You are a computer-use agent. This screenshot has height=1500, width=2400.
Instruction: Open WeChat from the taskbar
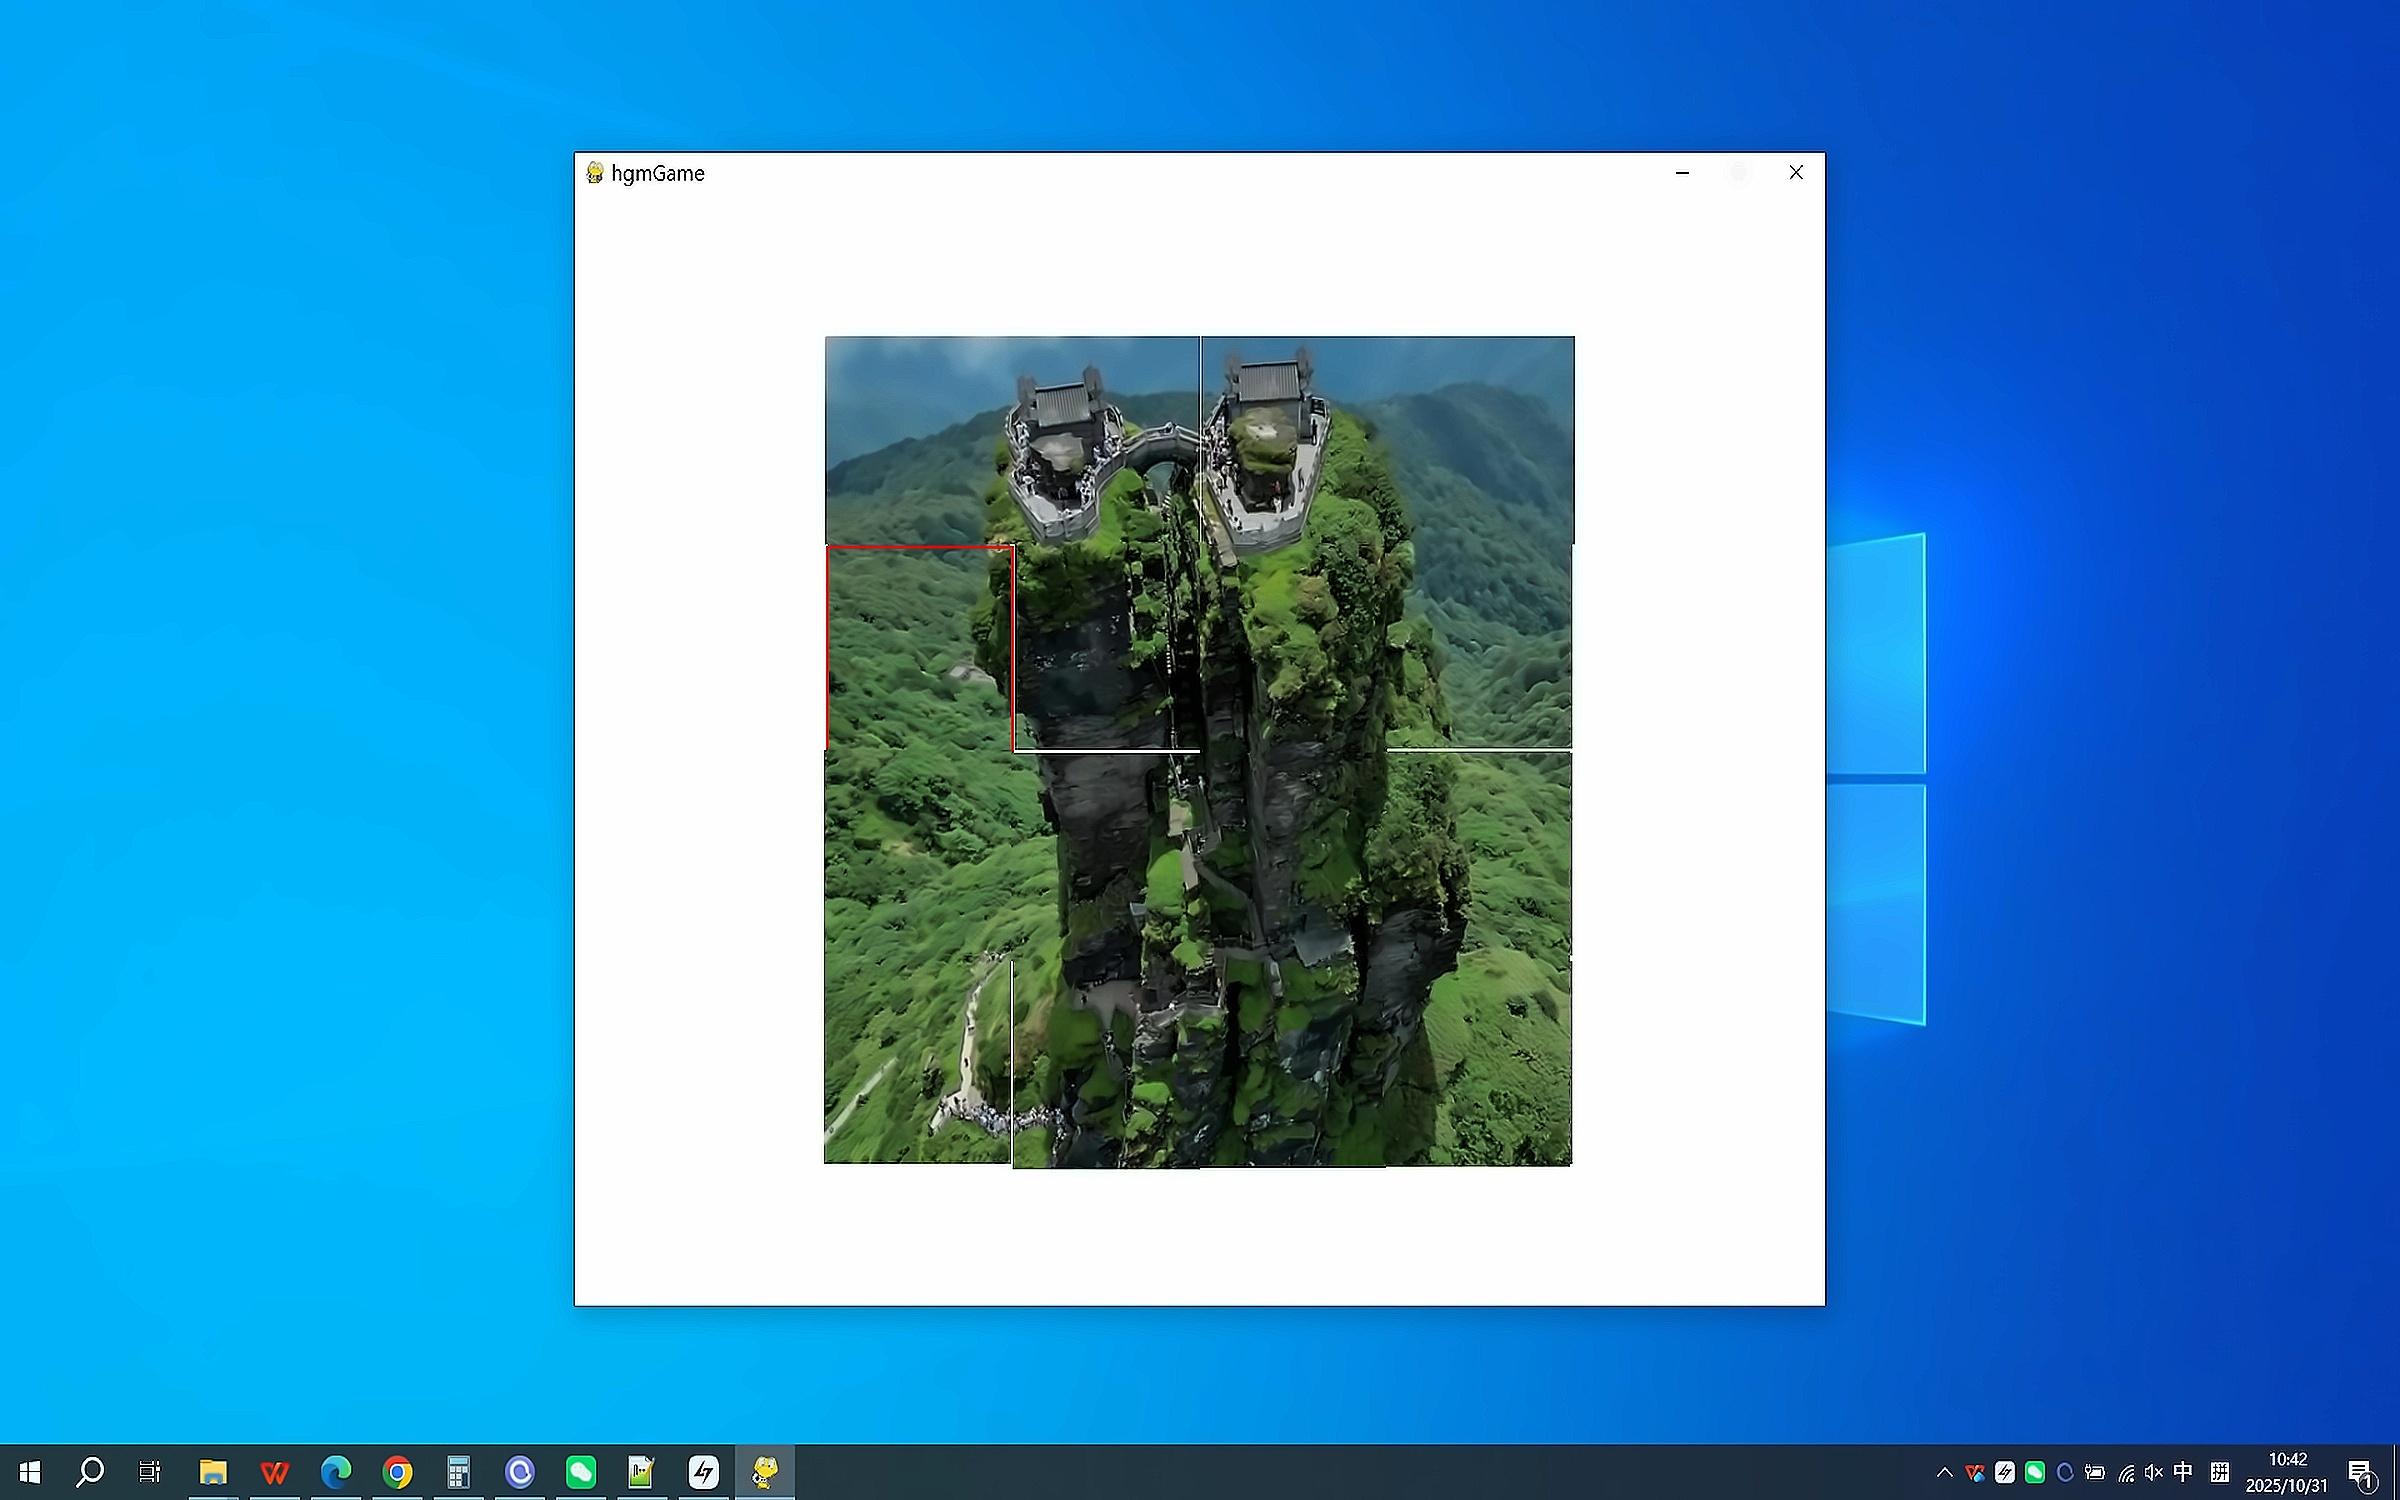pyautogui.click(x=581, y=1472)
